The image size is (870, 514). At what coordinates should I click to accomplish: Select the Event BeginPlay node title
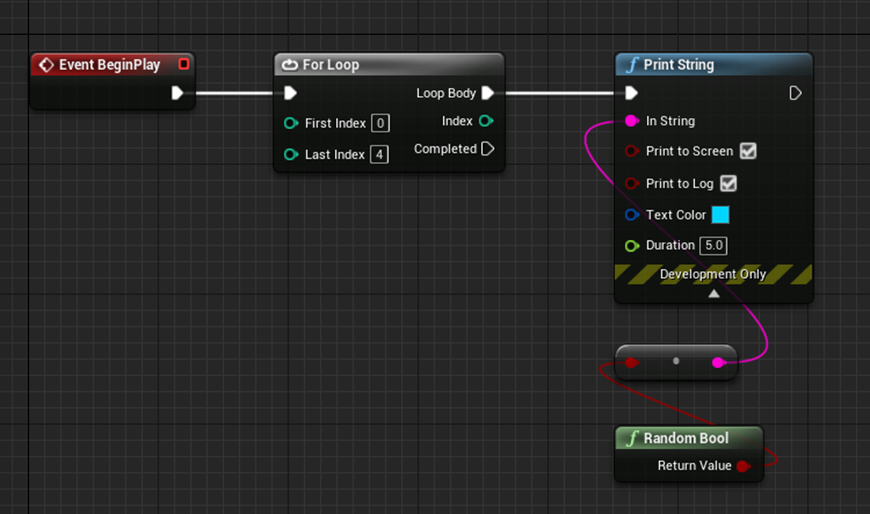109,65
